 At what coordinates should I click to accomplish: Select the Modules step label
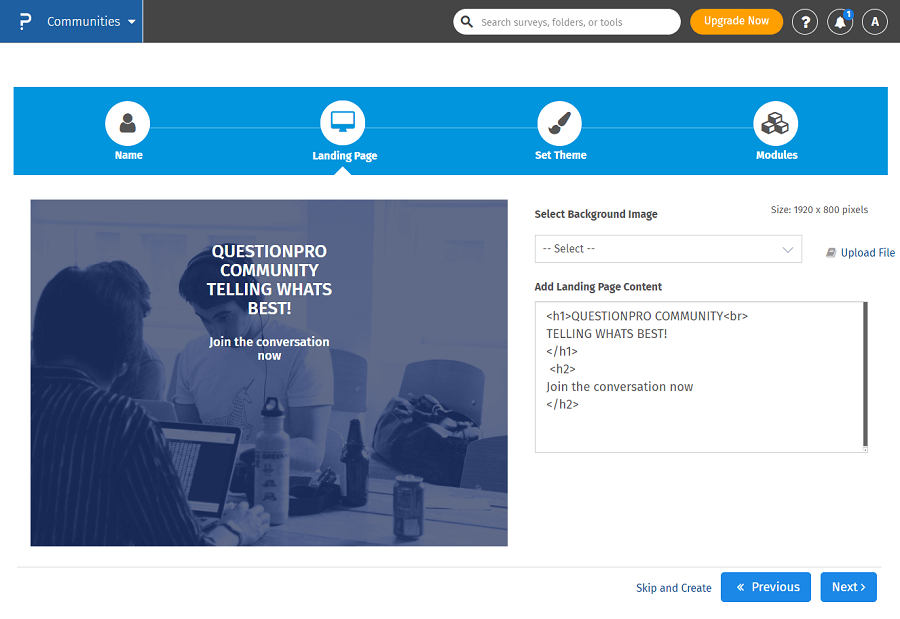click(x=776, y=156)
